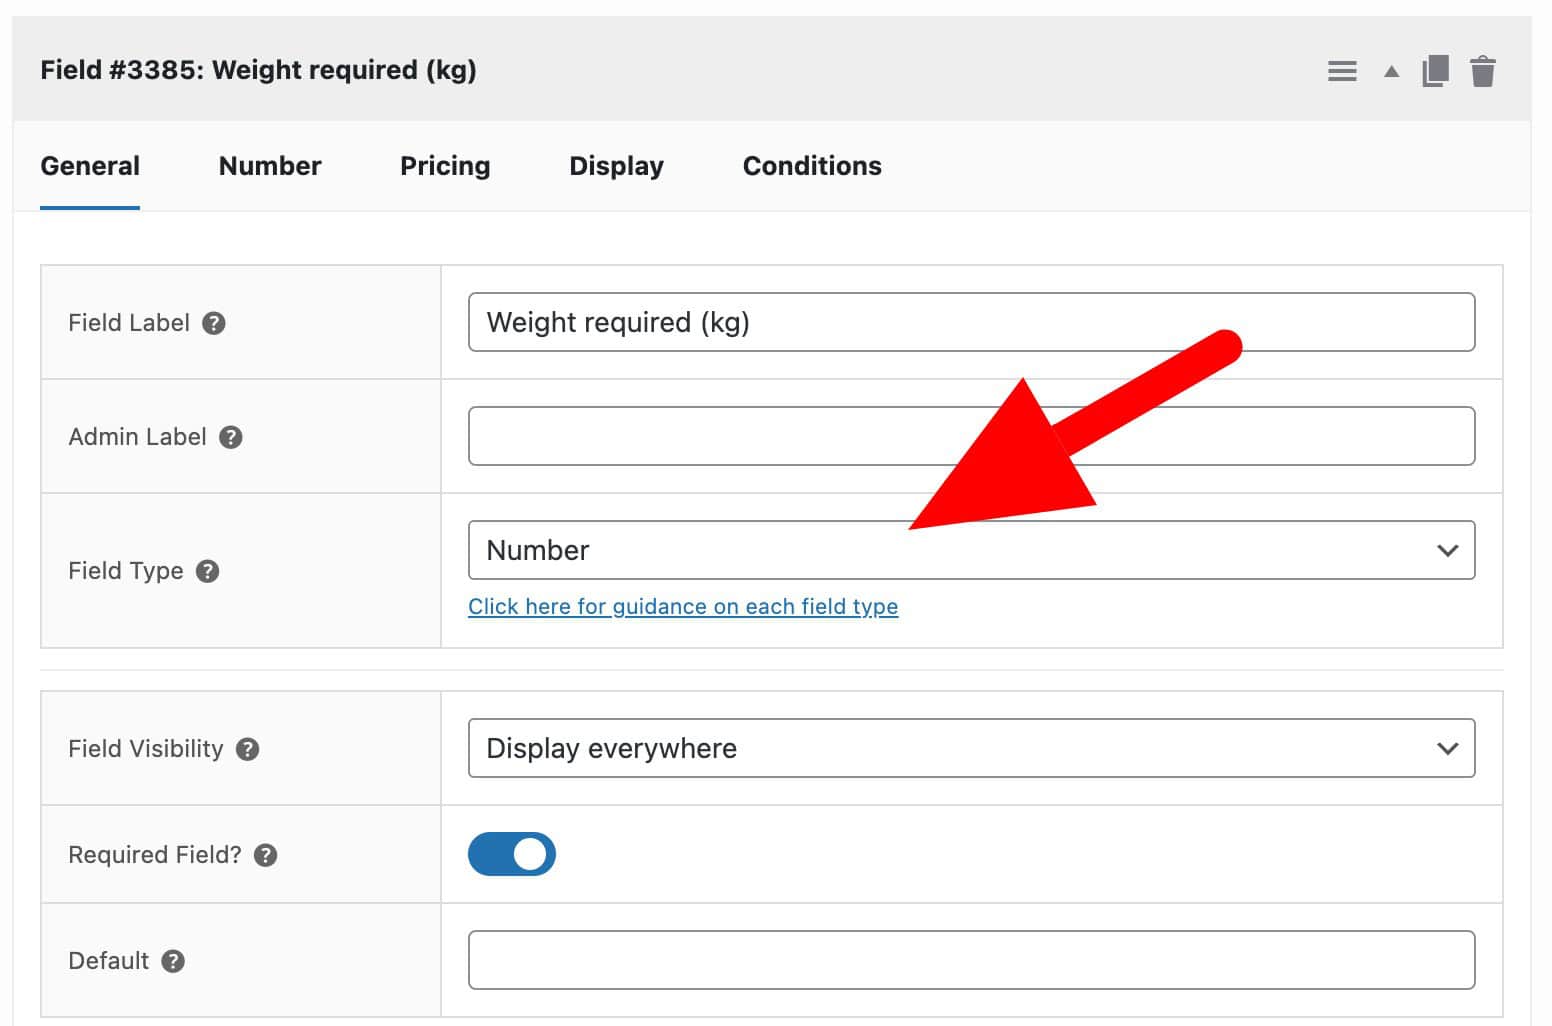Screen dimensions: 1552x1026
Task: Open the Field Visibility help tooltip
Action: 247,748
